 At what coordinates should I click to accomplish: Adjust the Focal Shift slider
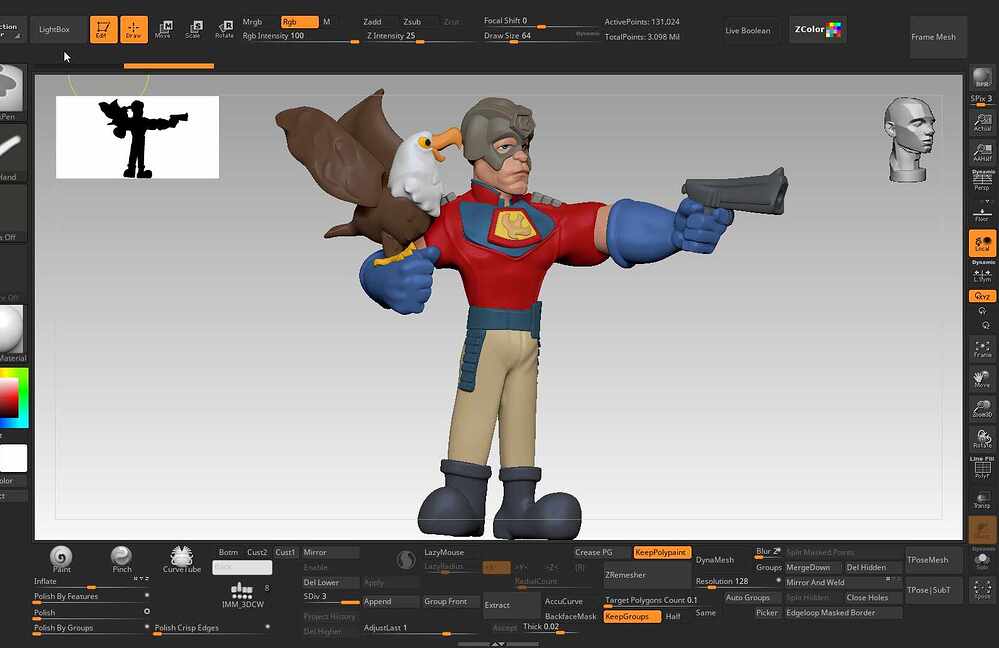(x=541, y=21)
